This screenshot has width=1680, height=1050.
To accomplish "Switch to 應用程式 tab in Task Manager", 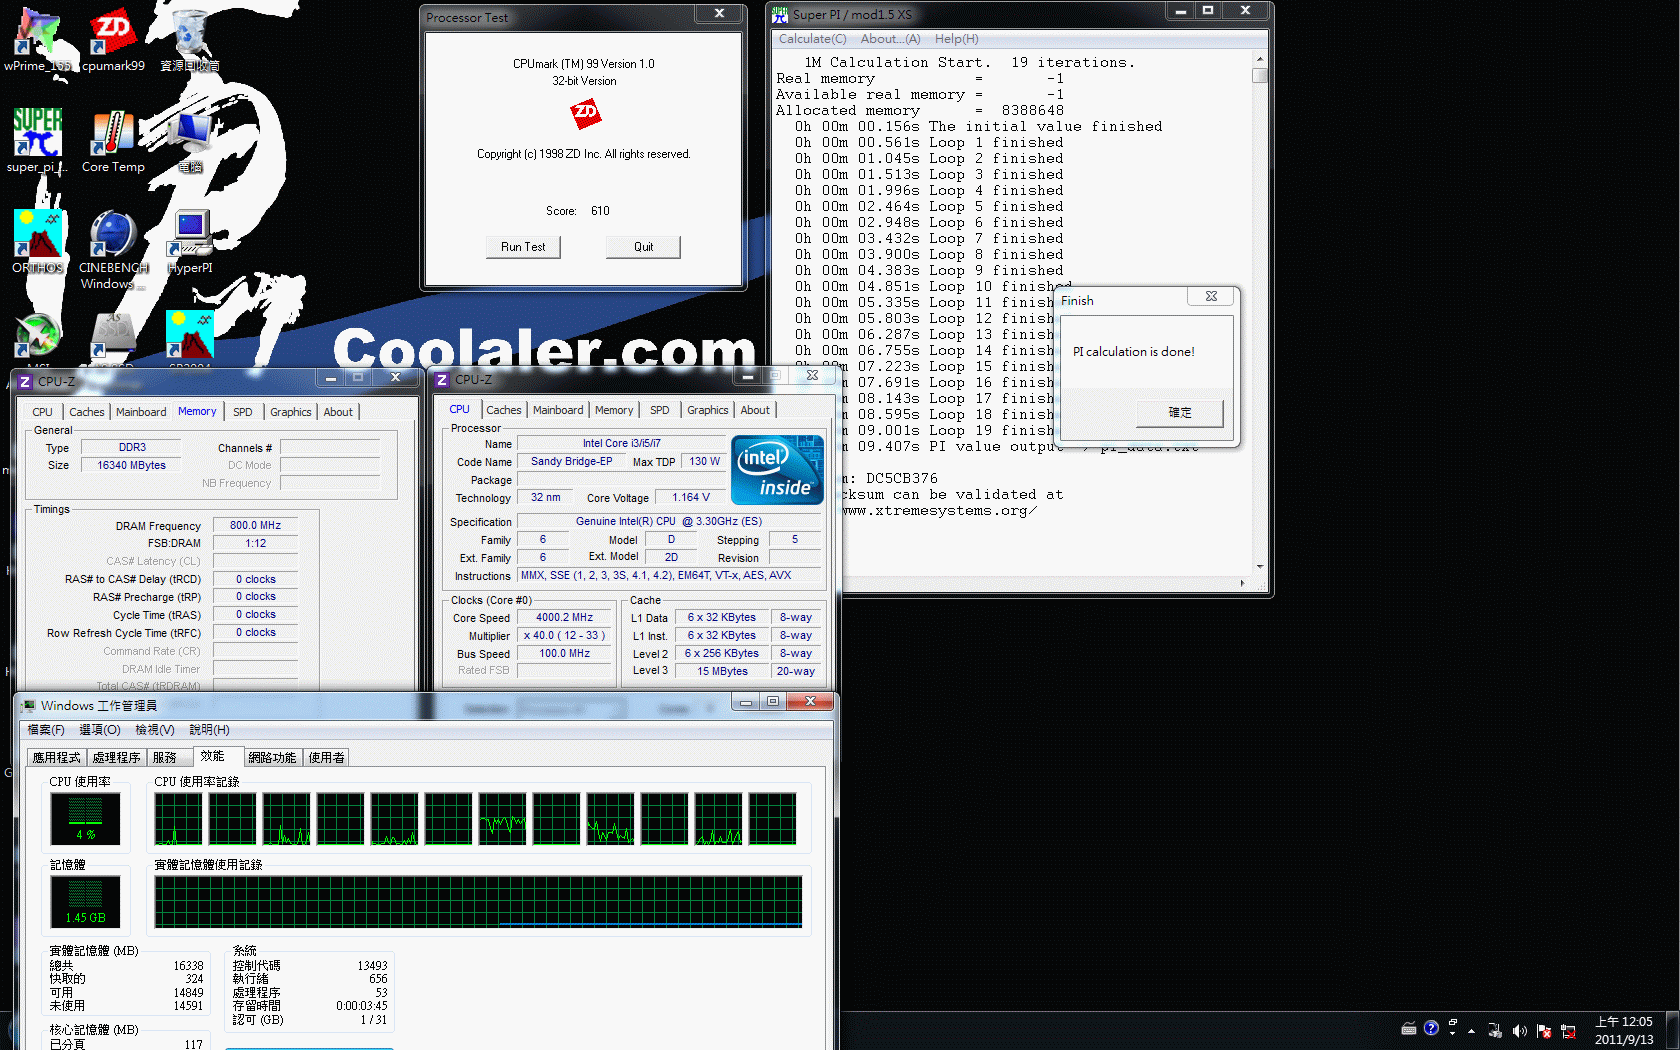I will pos(56,758).
